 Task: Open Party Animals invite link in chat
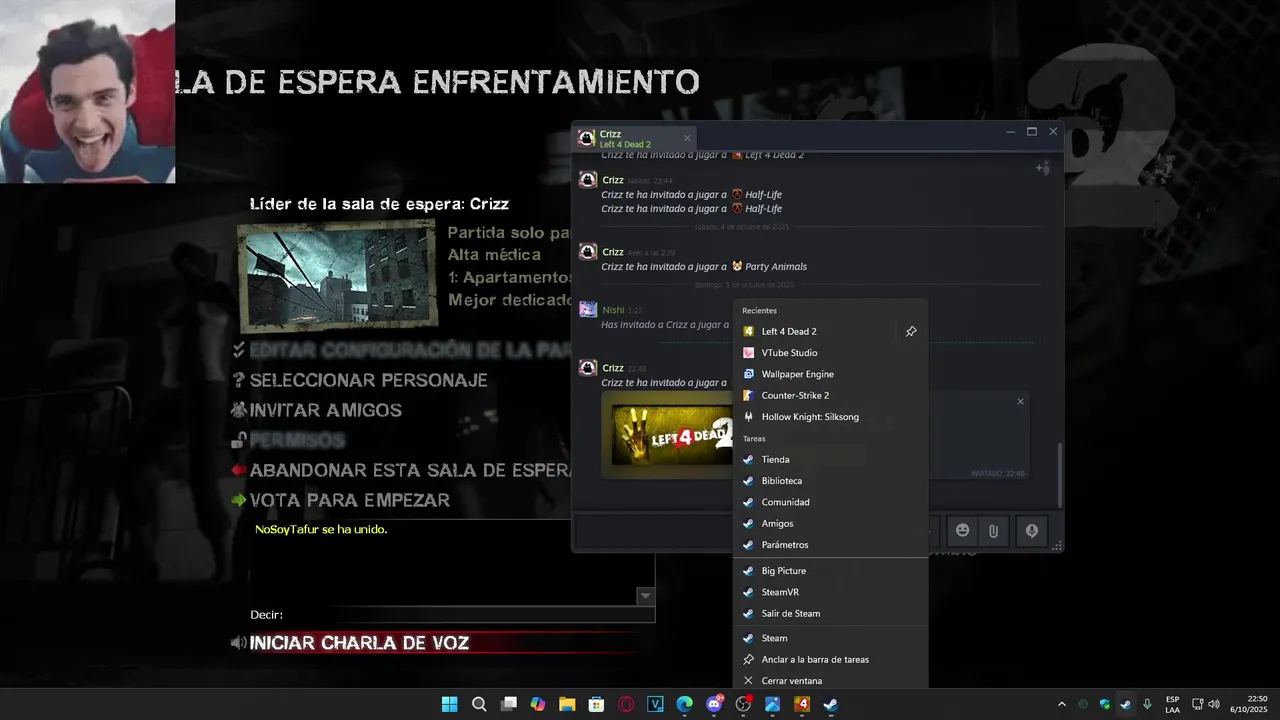click(x=775, y=267)
